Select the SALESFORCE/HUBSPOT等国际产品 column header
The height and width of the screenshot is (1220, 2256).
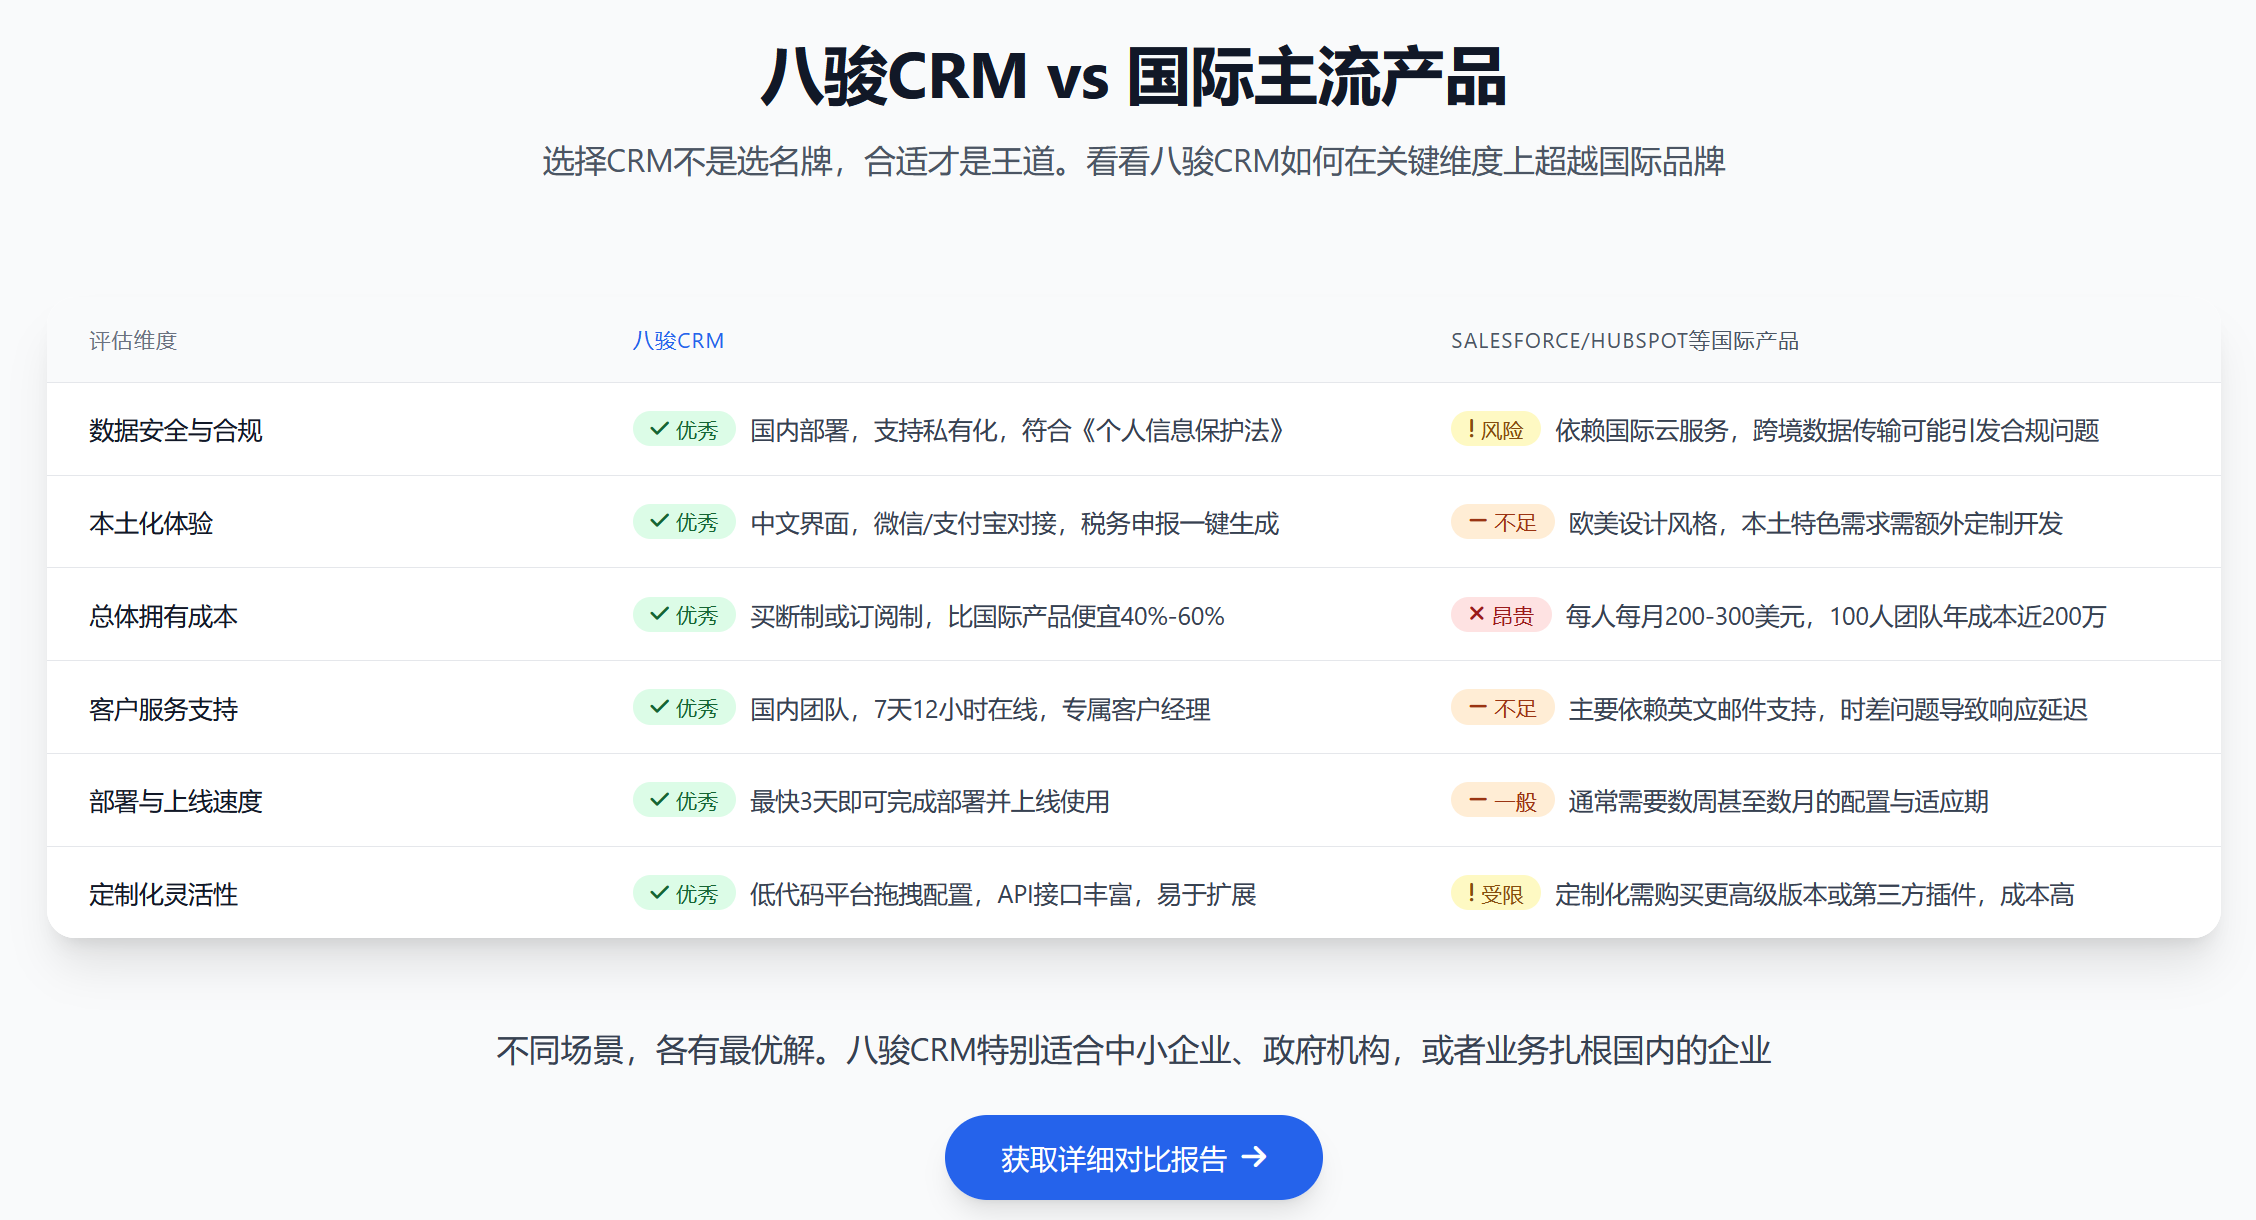1625,341
